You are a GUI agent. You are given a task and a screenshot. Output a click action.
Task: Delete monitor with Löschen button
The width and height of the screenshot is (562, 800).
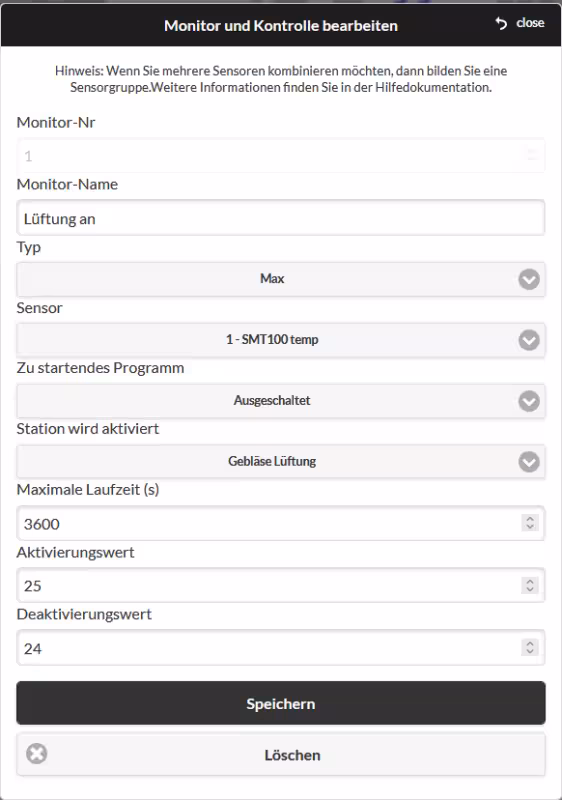click(x=281, y=755)
